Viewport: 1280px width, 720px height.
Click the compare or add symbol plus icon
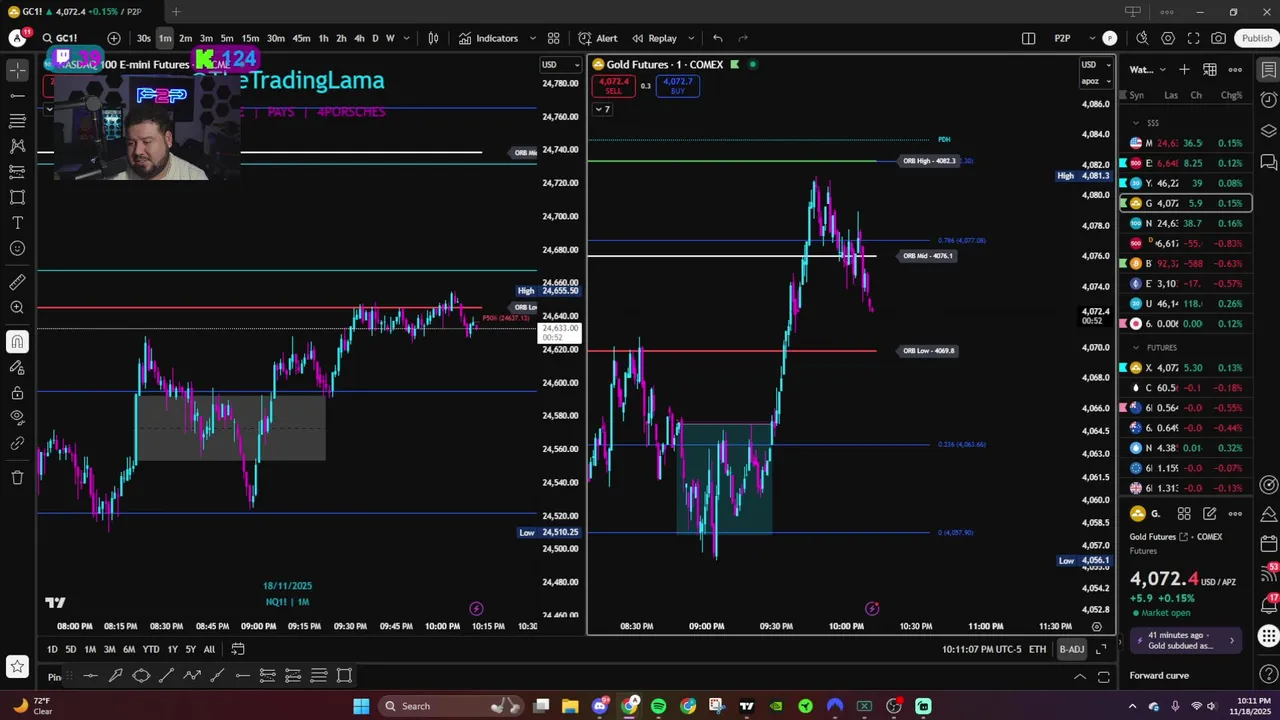(x=114, y=38)
